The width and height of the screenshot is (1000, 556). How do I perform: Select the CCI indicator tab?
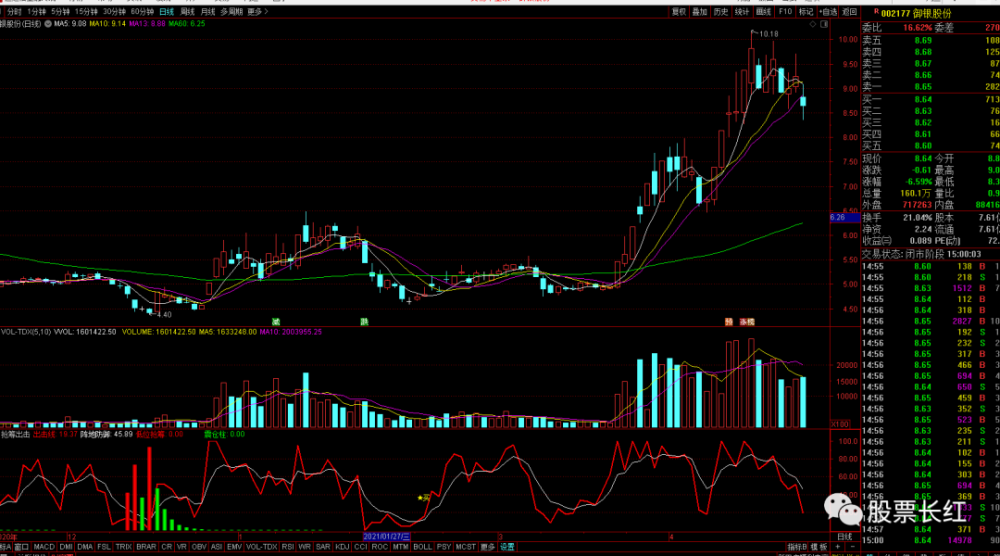pos(360,547)
